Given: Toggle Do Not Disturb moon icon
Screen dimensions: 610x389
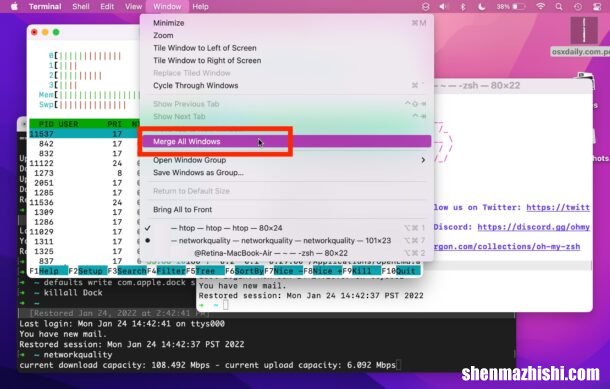Looking at the screenshot, I should (481, 7).
